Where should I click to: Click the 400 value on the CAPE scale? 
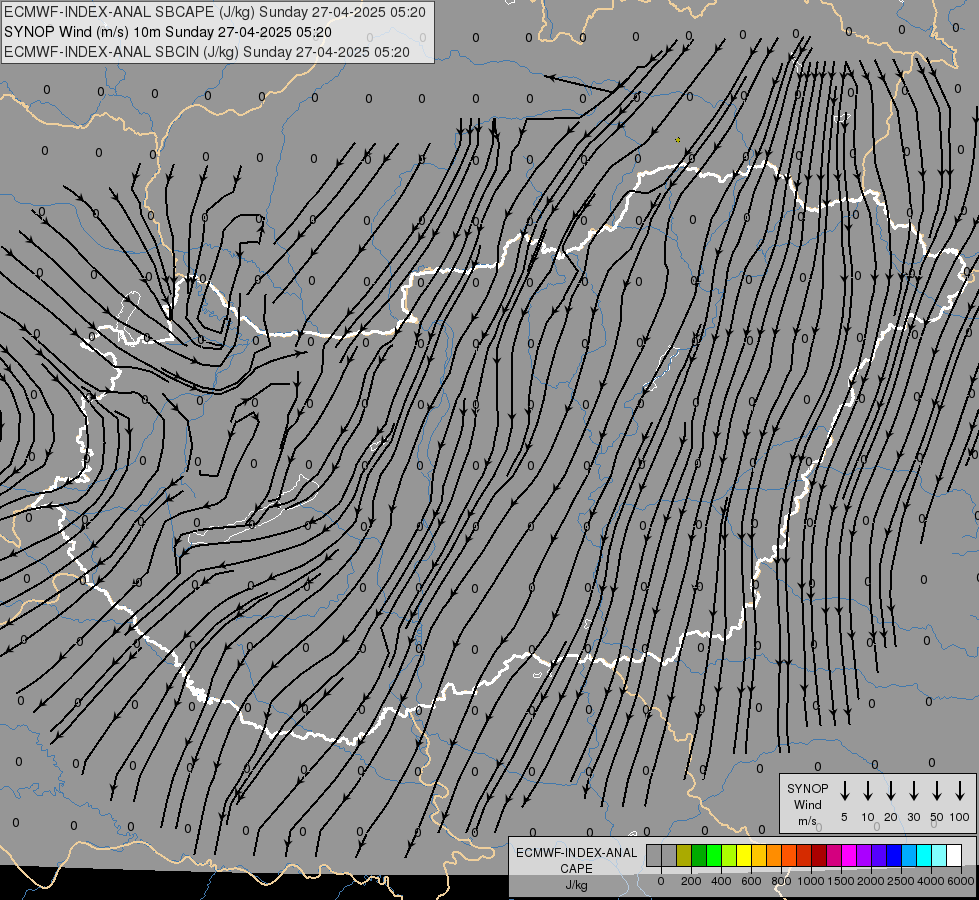coord(721,881)
